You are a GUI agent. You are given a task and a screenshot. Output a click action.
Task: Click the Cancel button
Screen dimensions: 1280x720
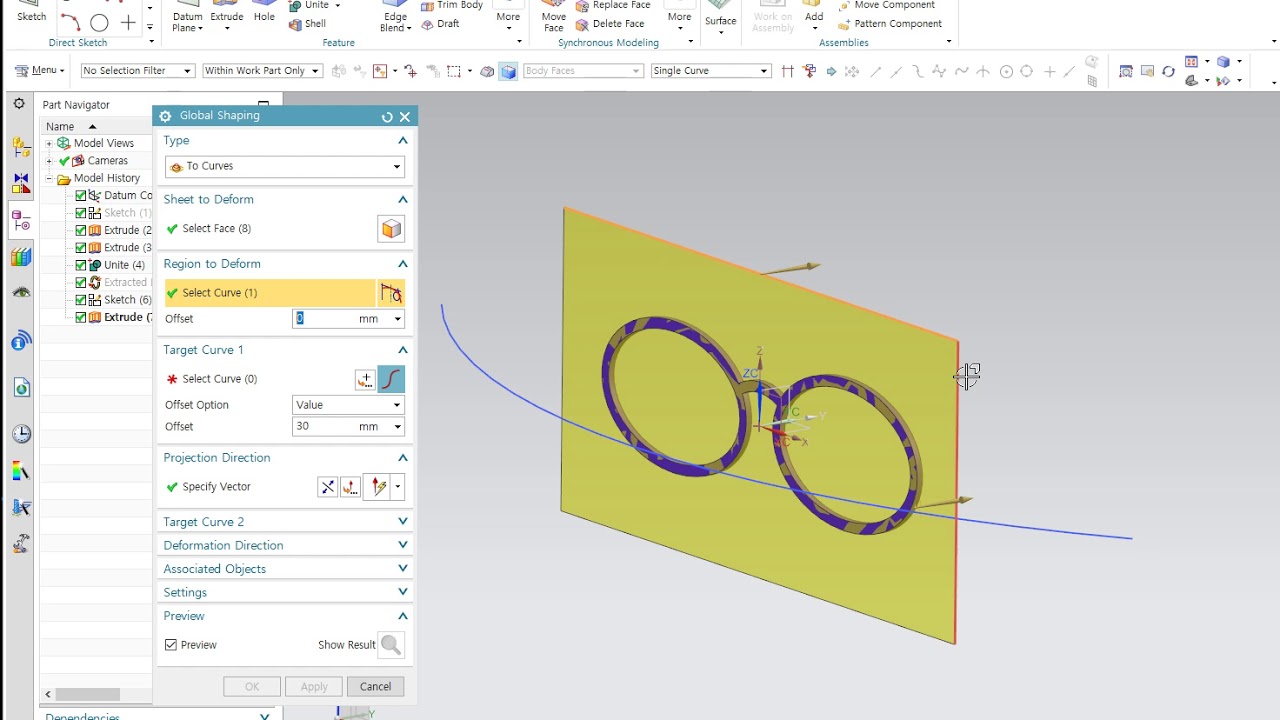[375, 687]
